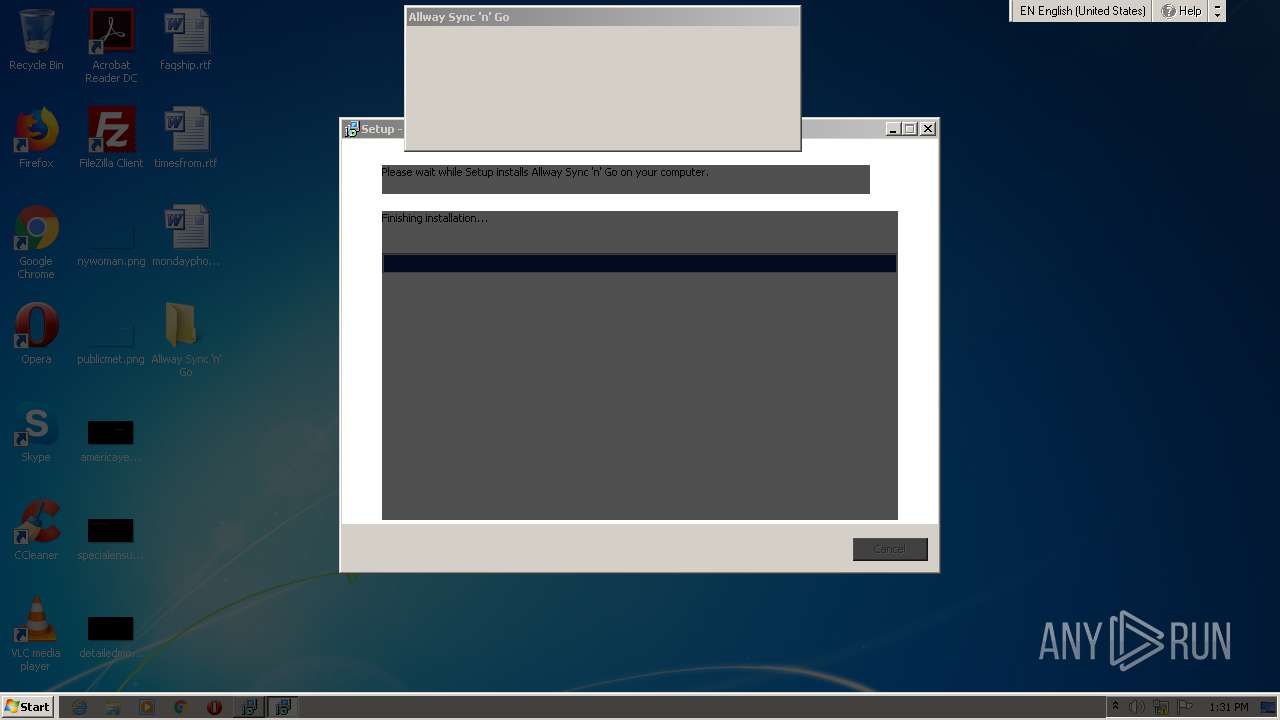Screen dimensions: 1280x720
Task: Open the volume tray icon
Action: [1138, 707]
